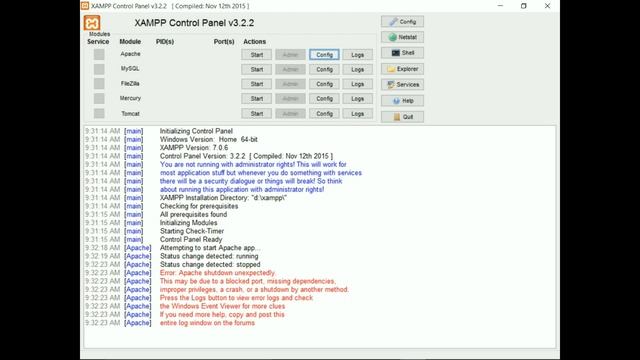
Task: Click "Attempting to start Apache app" log line
Action: click(210, 248)
